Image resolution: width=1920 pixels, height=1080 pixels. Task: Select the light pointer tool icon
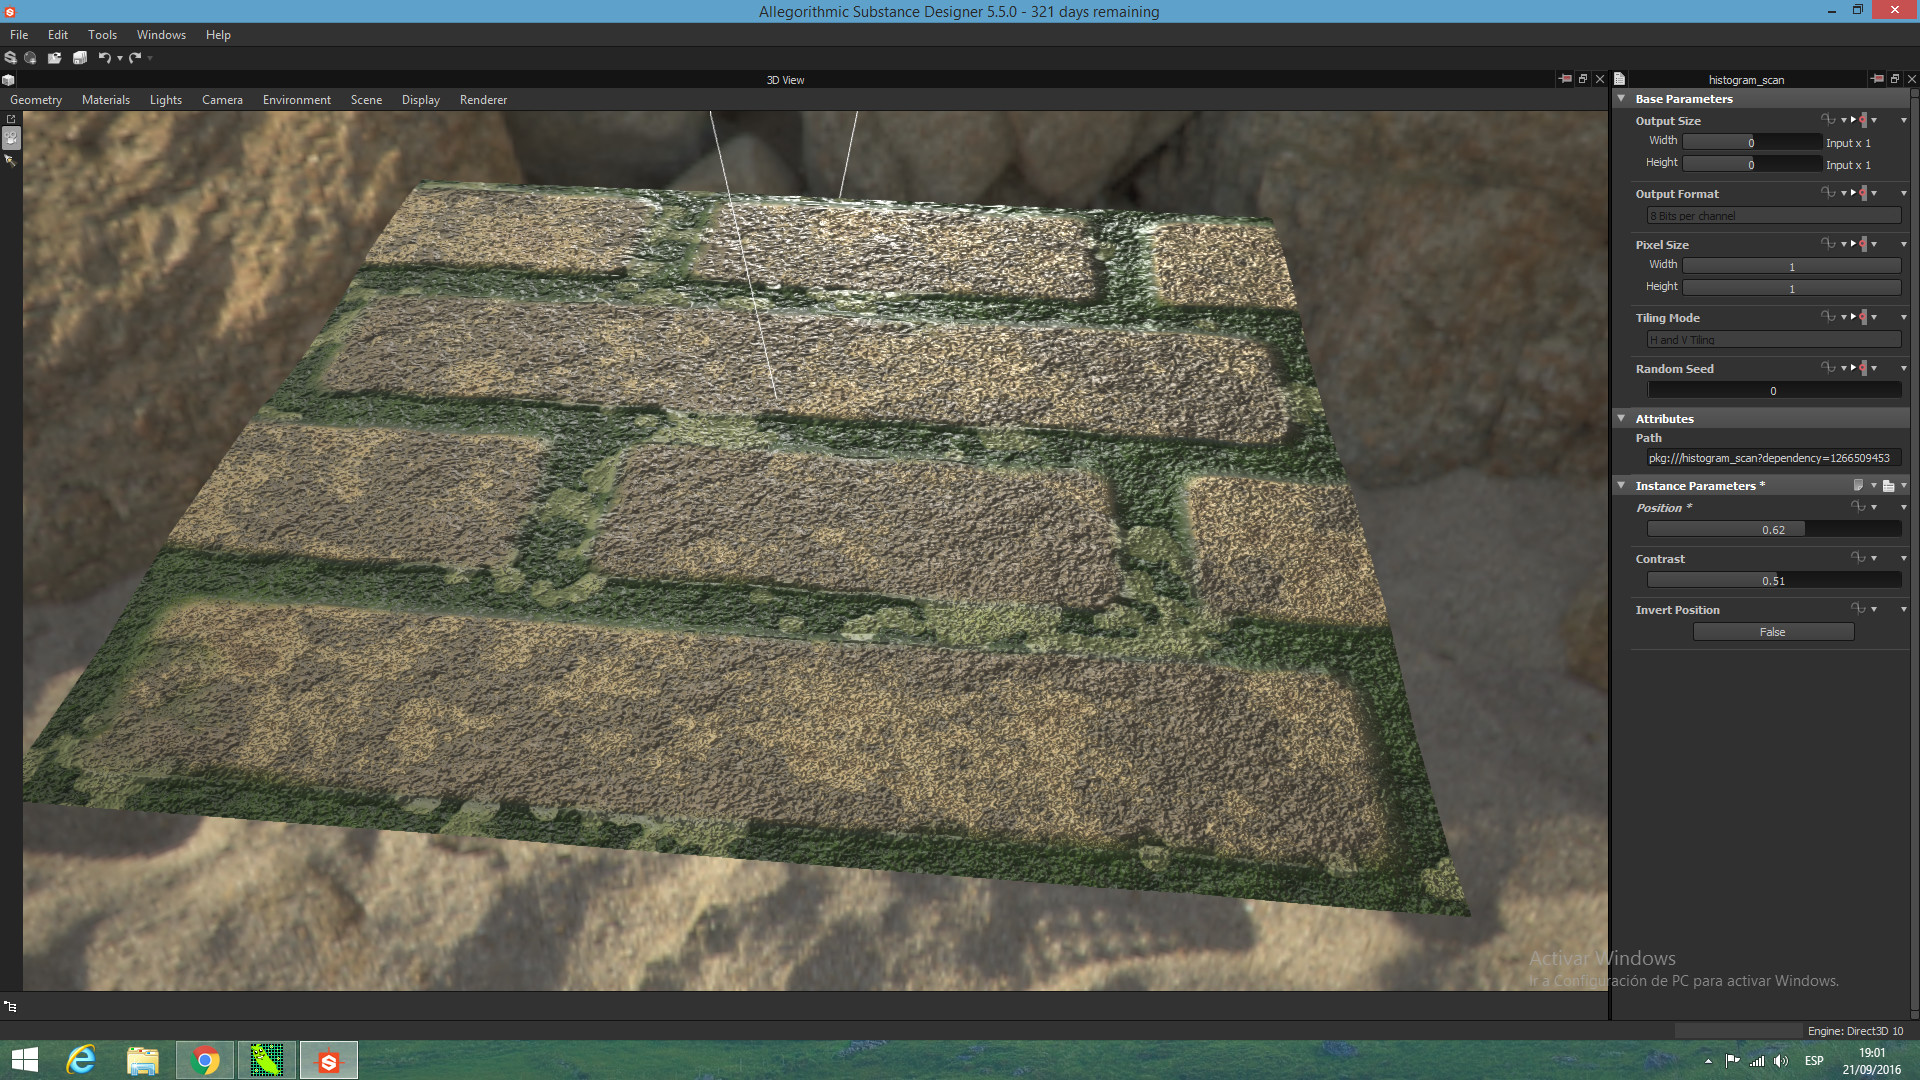coord(11,160)
